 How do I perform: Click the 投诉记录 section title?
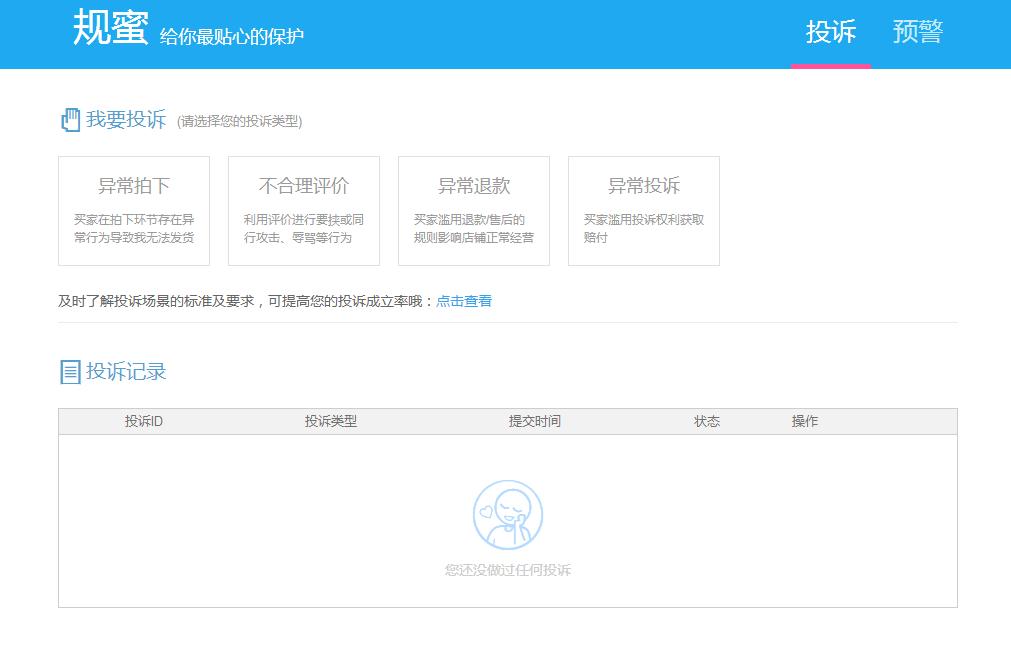click(124, 369)
